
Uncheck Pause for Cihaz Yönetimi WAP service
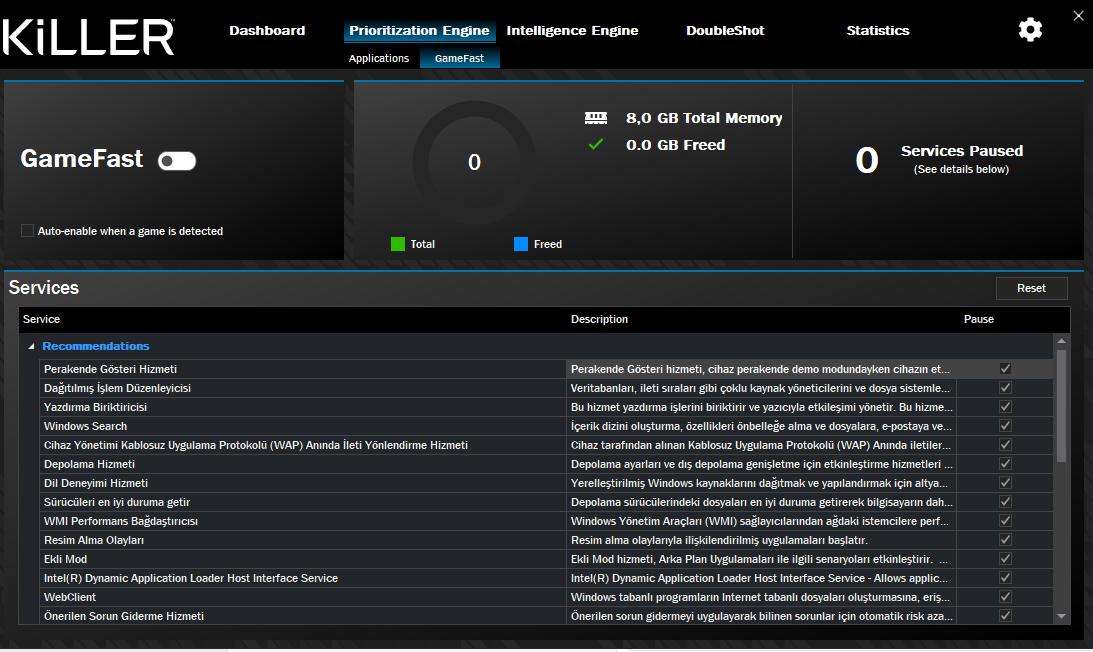click(x=1005, y=445)
